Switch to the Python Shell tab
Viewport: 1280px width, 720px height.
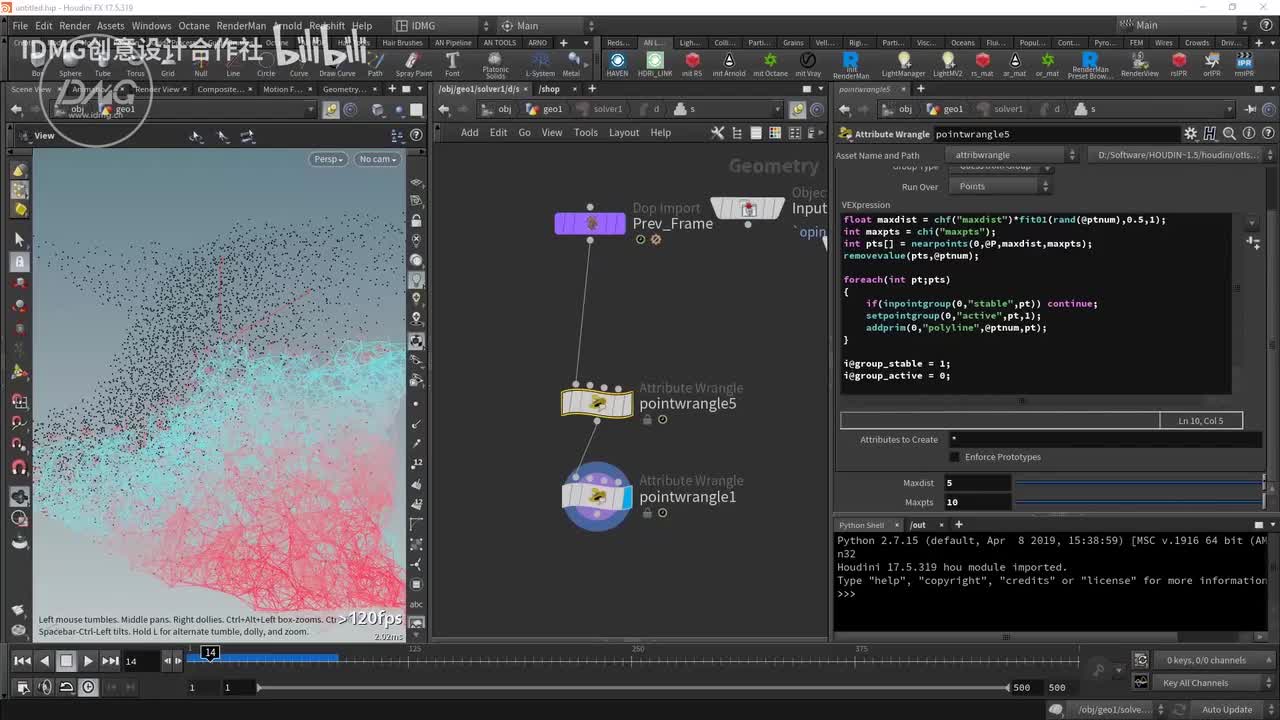coord(861,525)
